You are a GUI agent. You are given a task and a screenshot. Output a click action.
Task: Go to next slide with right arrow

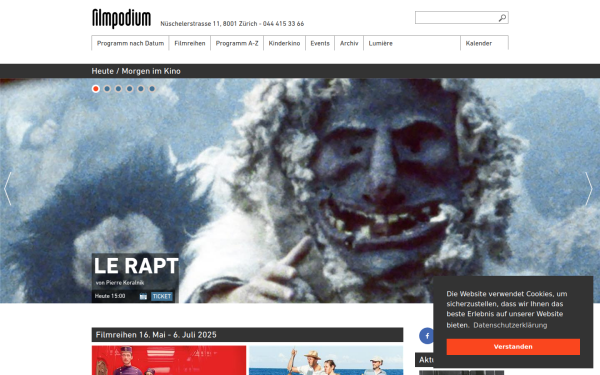(x=589, y=189)
